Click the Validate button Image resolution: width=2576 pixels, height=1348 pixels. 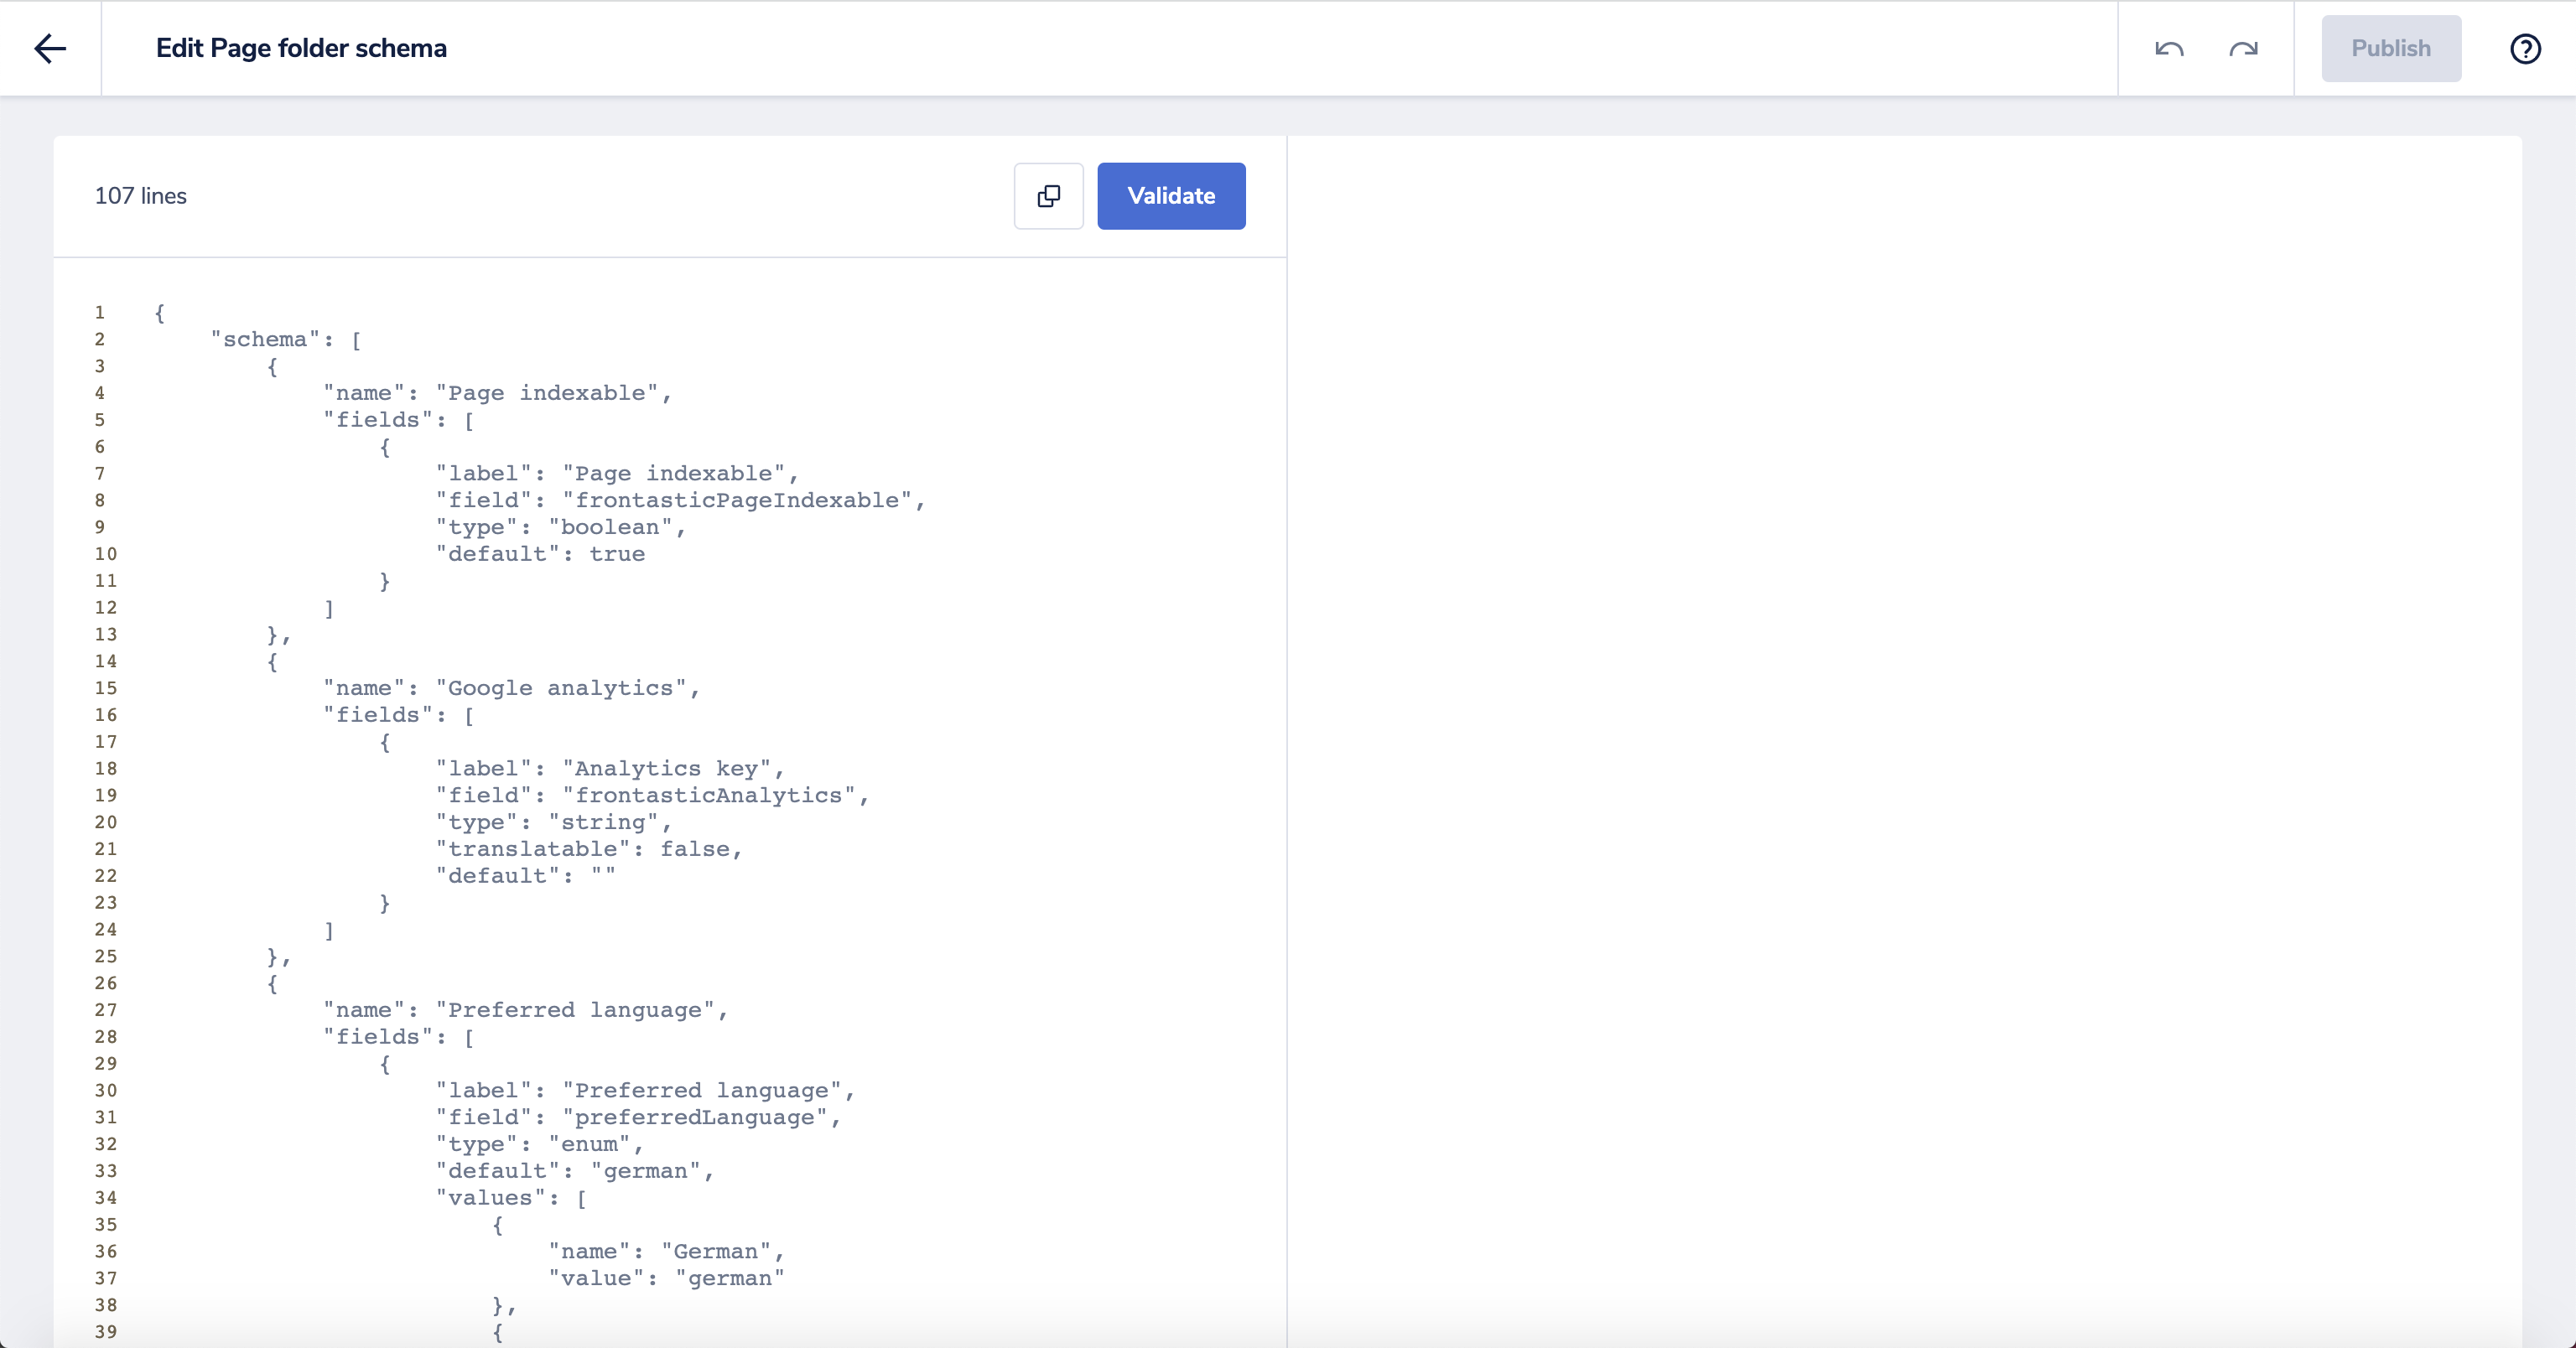[x=1171, y=196]
